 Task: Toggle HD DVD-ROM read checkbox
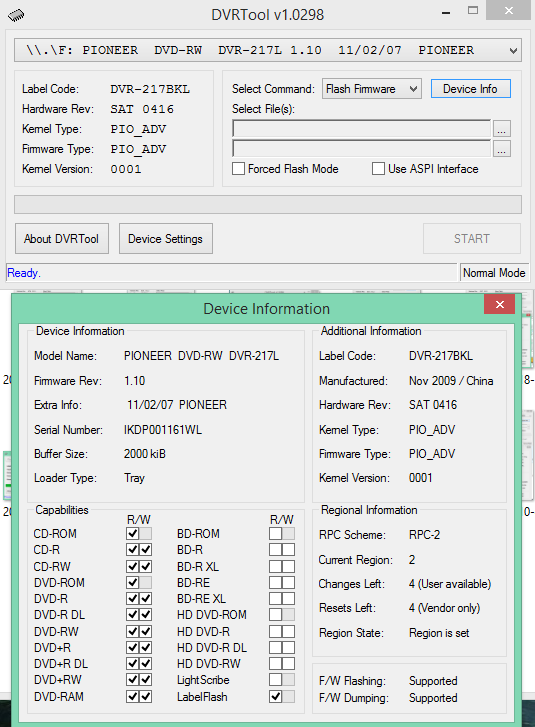[x=275, y=615]
